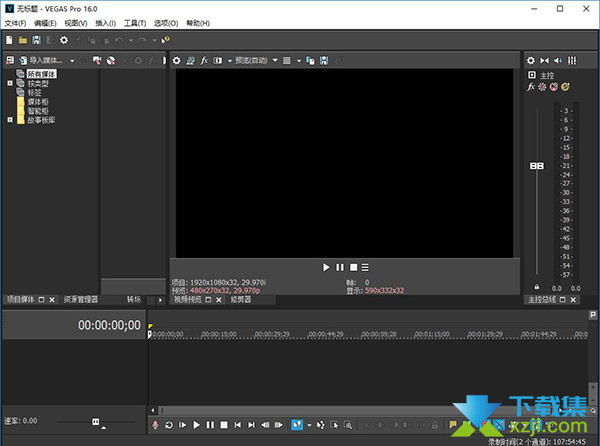Open video preview properties gear icon
Screen dimensions: 600x446
tap(176, 60)
